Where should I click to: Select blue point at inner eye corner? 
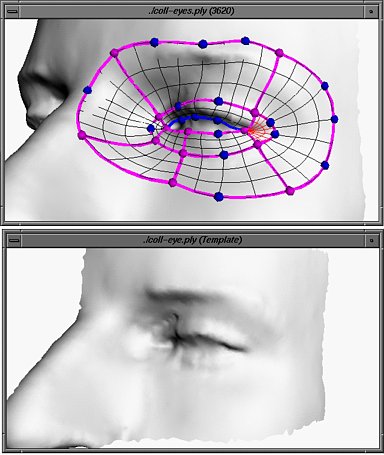click(151, 128)
